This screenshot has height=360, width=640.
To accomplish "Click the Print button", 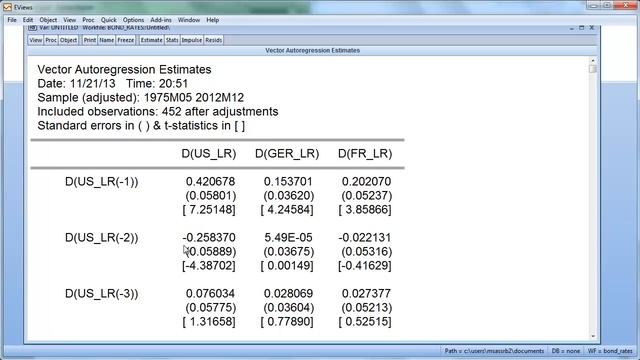I will [x=90, y=40].
